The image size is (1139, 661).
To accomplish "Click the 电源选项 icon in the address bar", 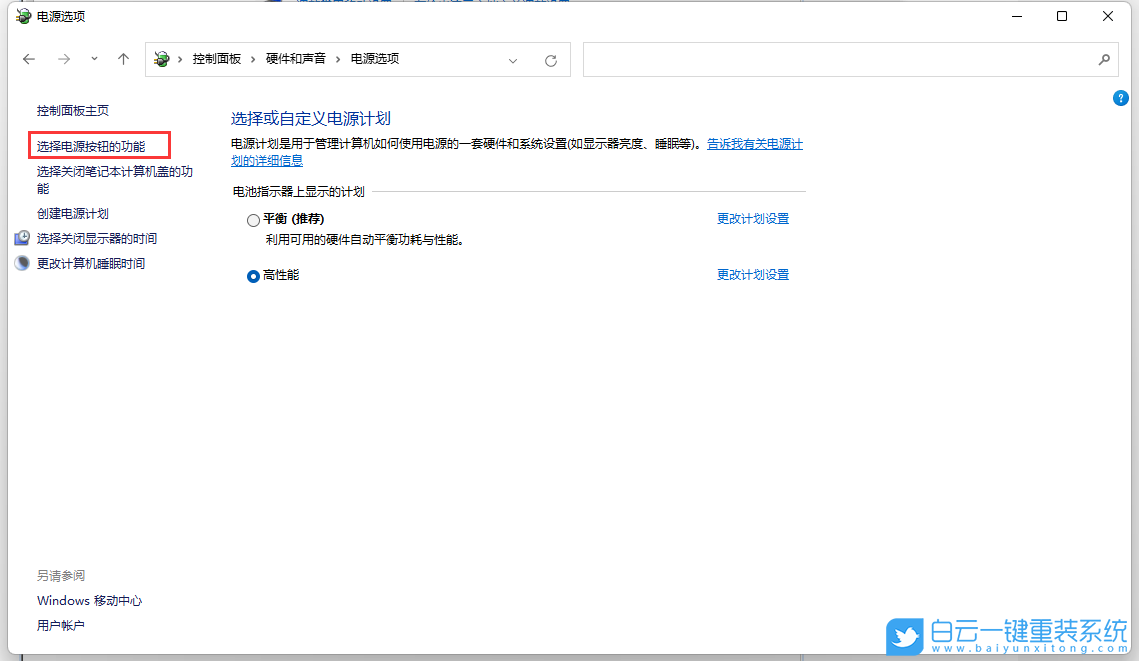I will [x=161, y=59].
